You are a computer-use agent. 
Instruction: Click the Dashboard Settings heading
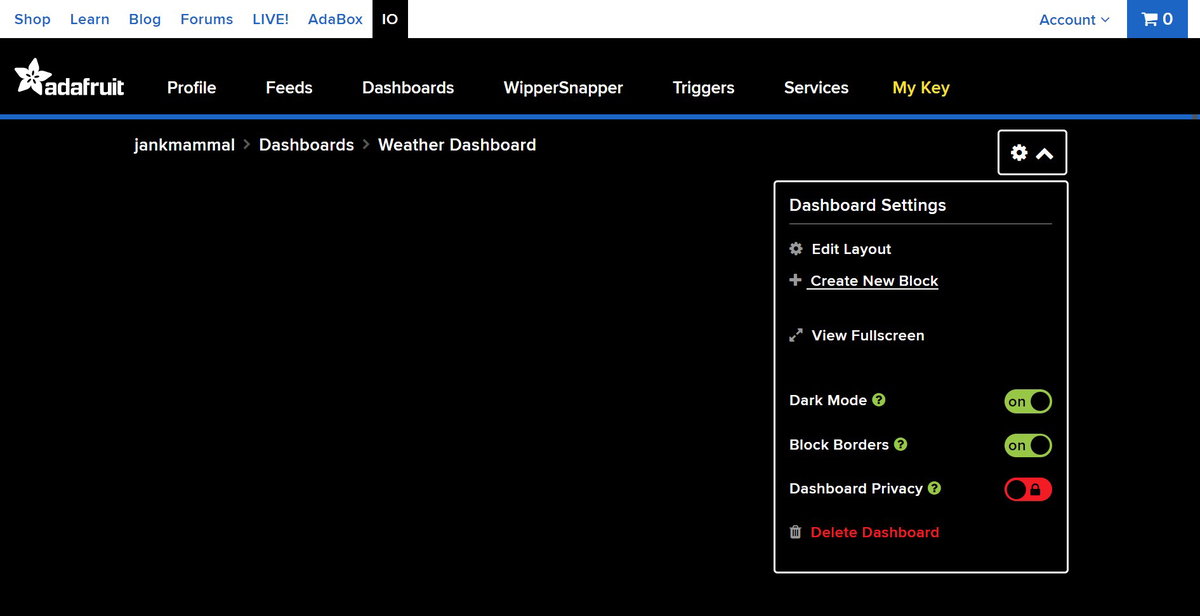[x=868, y=205]
